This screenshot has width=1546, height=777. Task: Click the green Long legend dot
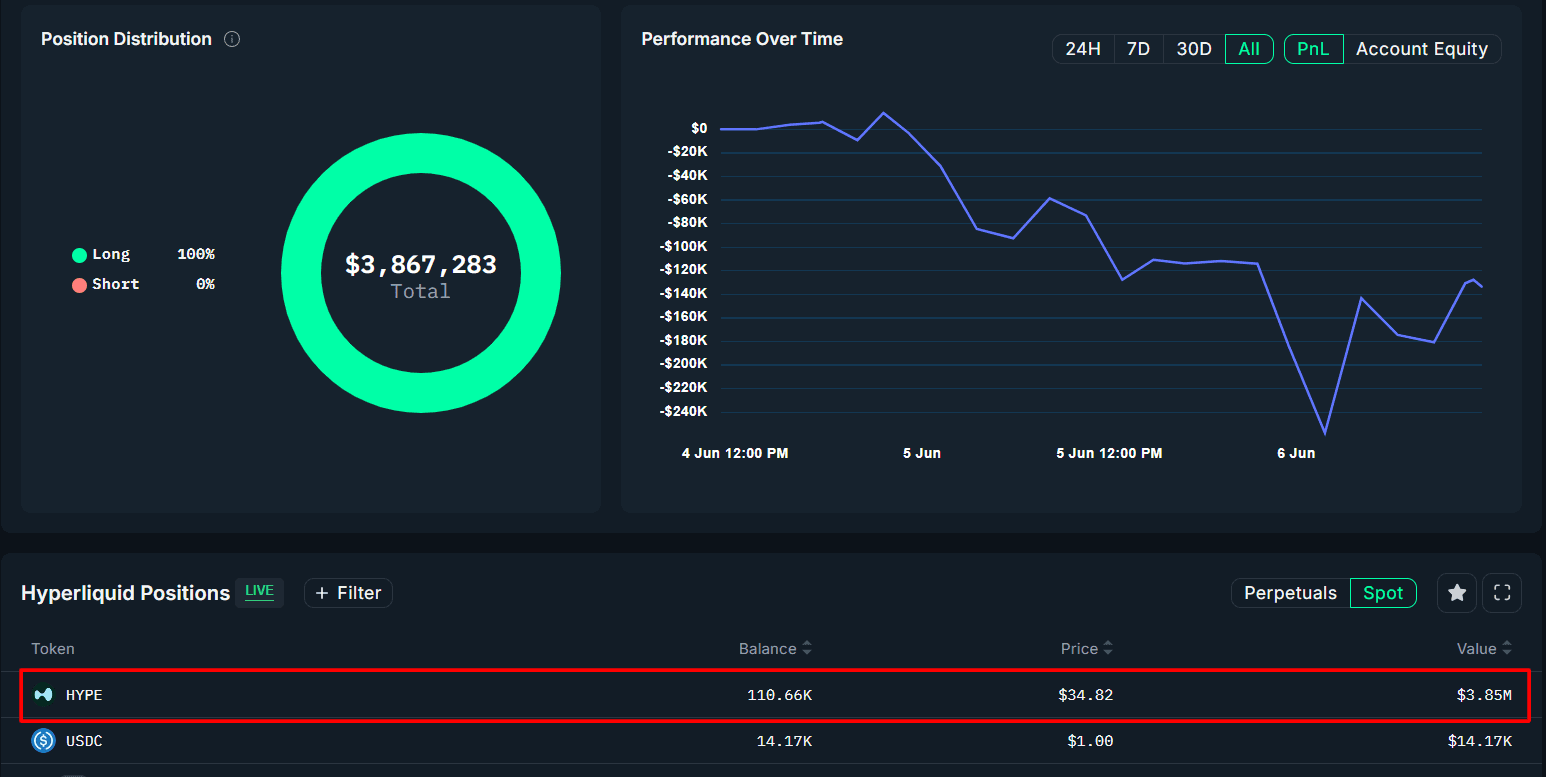tap(79, 256)
